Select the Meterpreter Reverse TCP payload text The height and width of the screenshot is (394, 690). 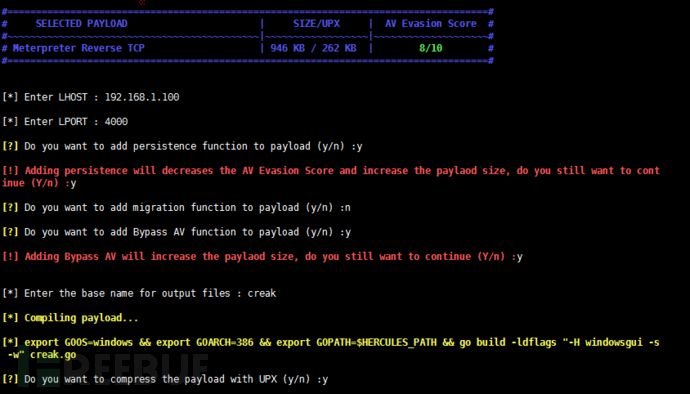point(78,48)
